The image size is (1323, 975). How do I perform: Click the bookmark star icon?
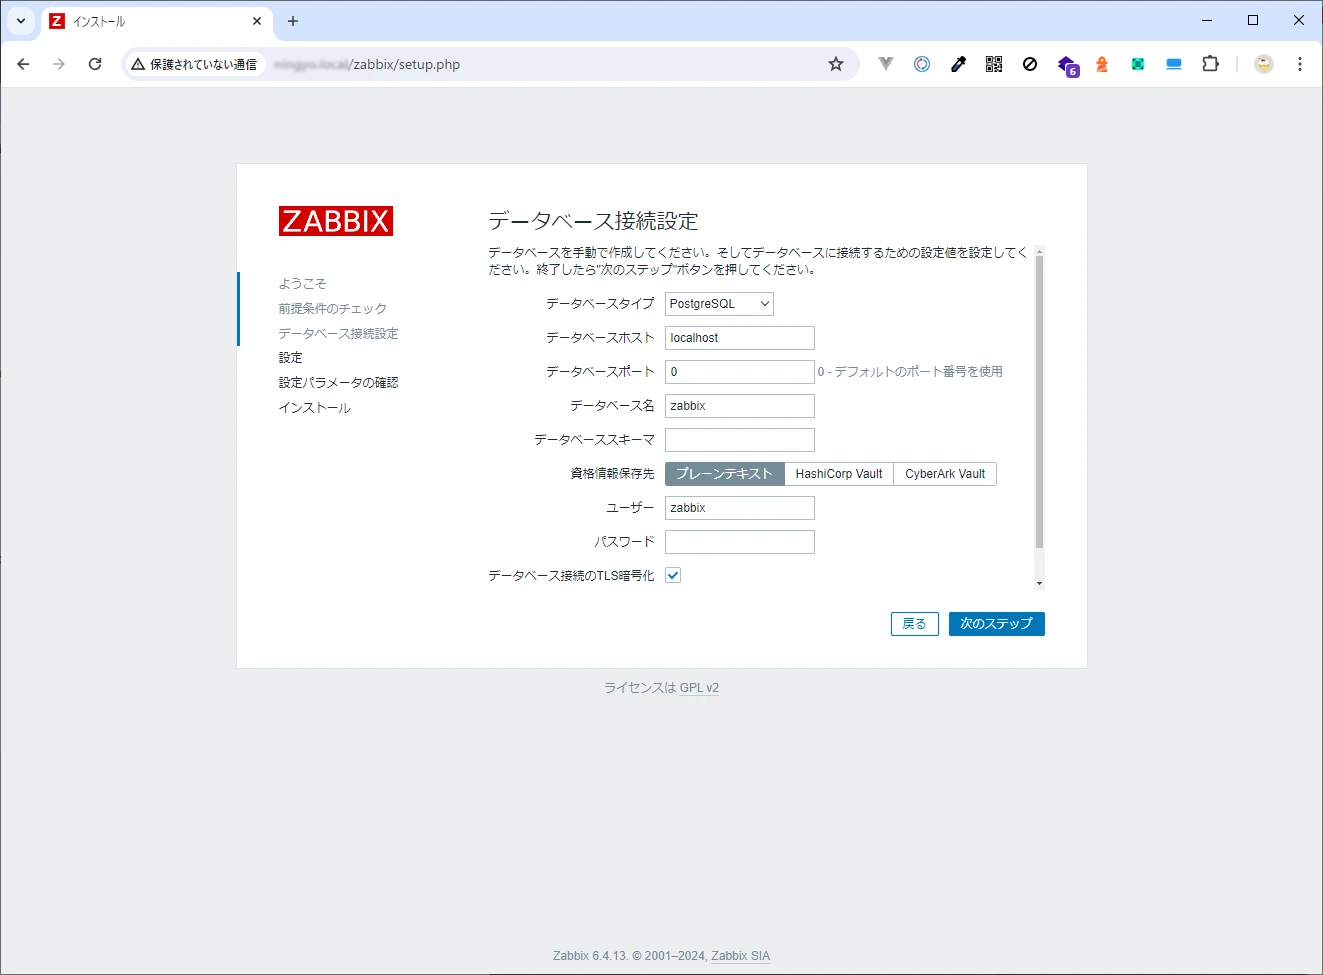[836, 64]
